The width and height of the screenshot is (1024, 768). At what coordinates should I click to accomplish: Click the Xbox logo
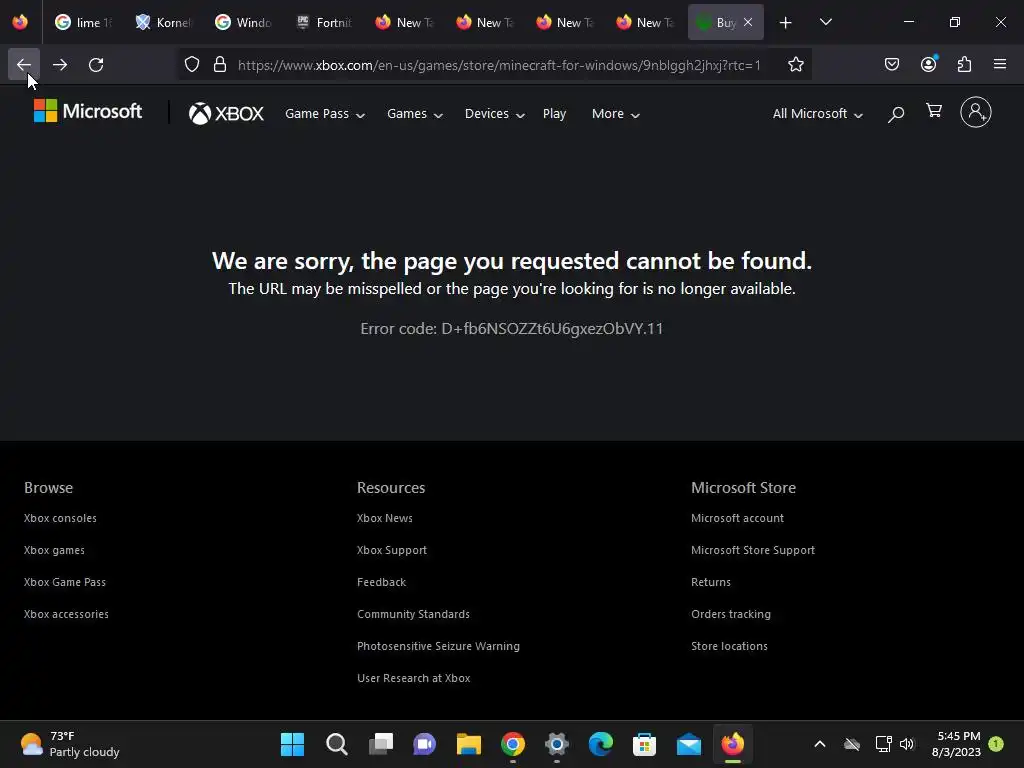pyautogui.click(x=226, y=114)
